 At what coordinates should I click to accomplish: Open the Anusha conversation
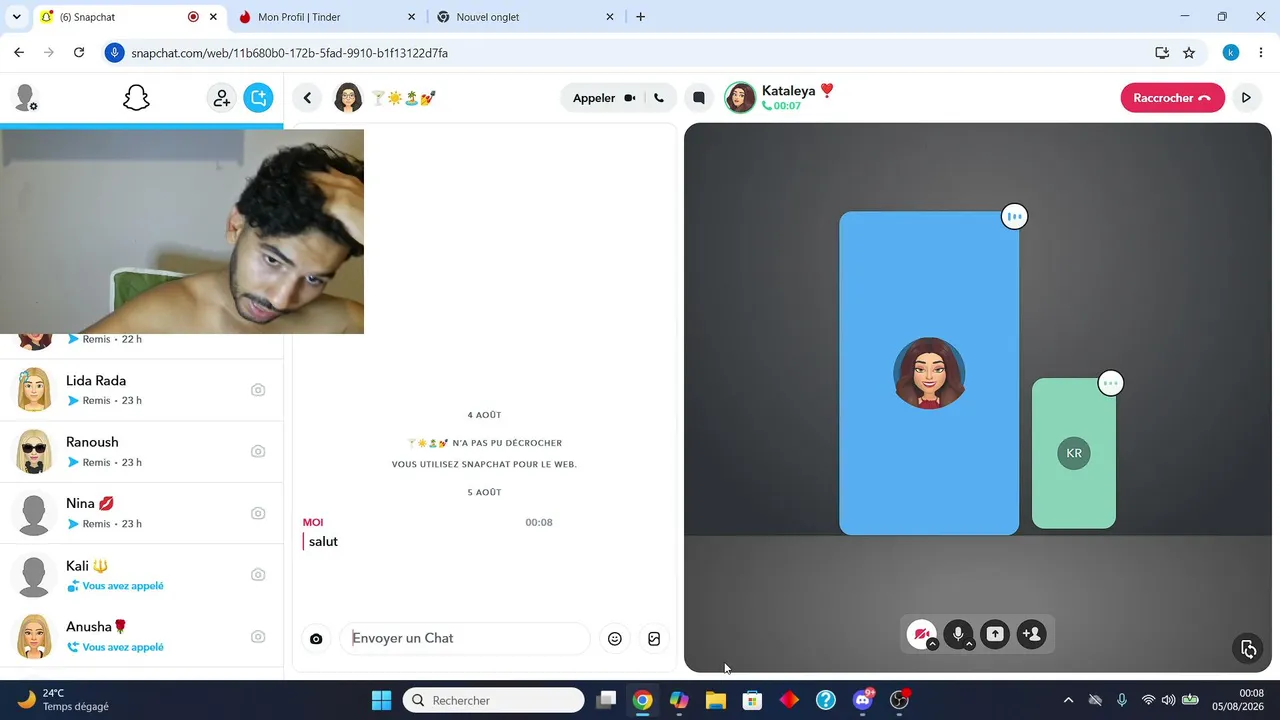(141, 636)
